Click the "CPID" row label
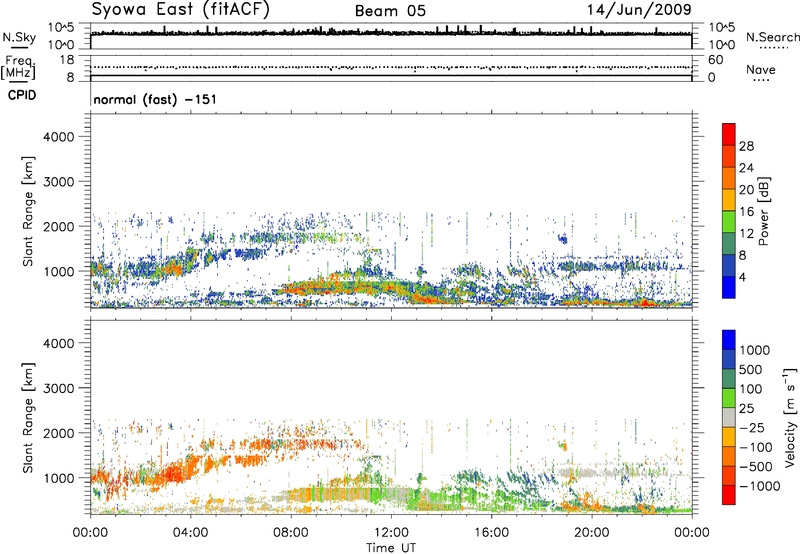Viewport: 800px width, 554px height. coord(22,95)
